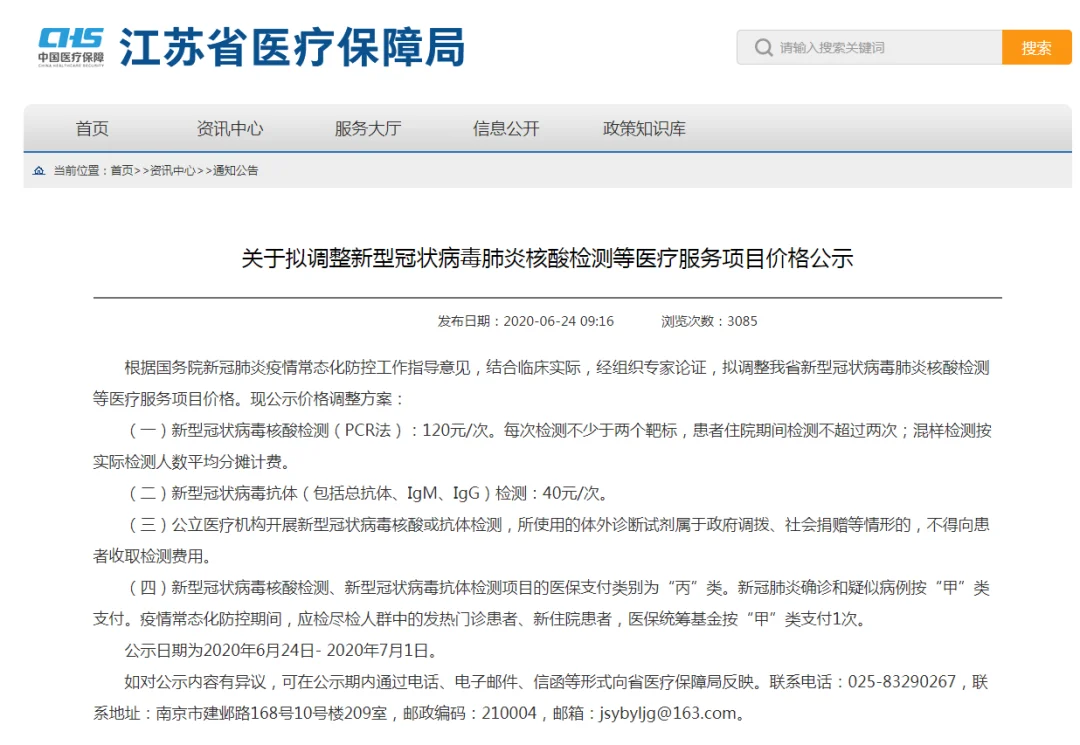
Task: Click the 资讯中心 breadcrumb link
Action: [x=173, y=171]
